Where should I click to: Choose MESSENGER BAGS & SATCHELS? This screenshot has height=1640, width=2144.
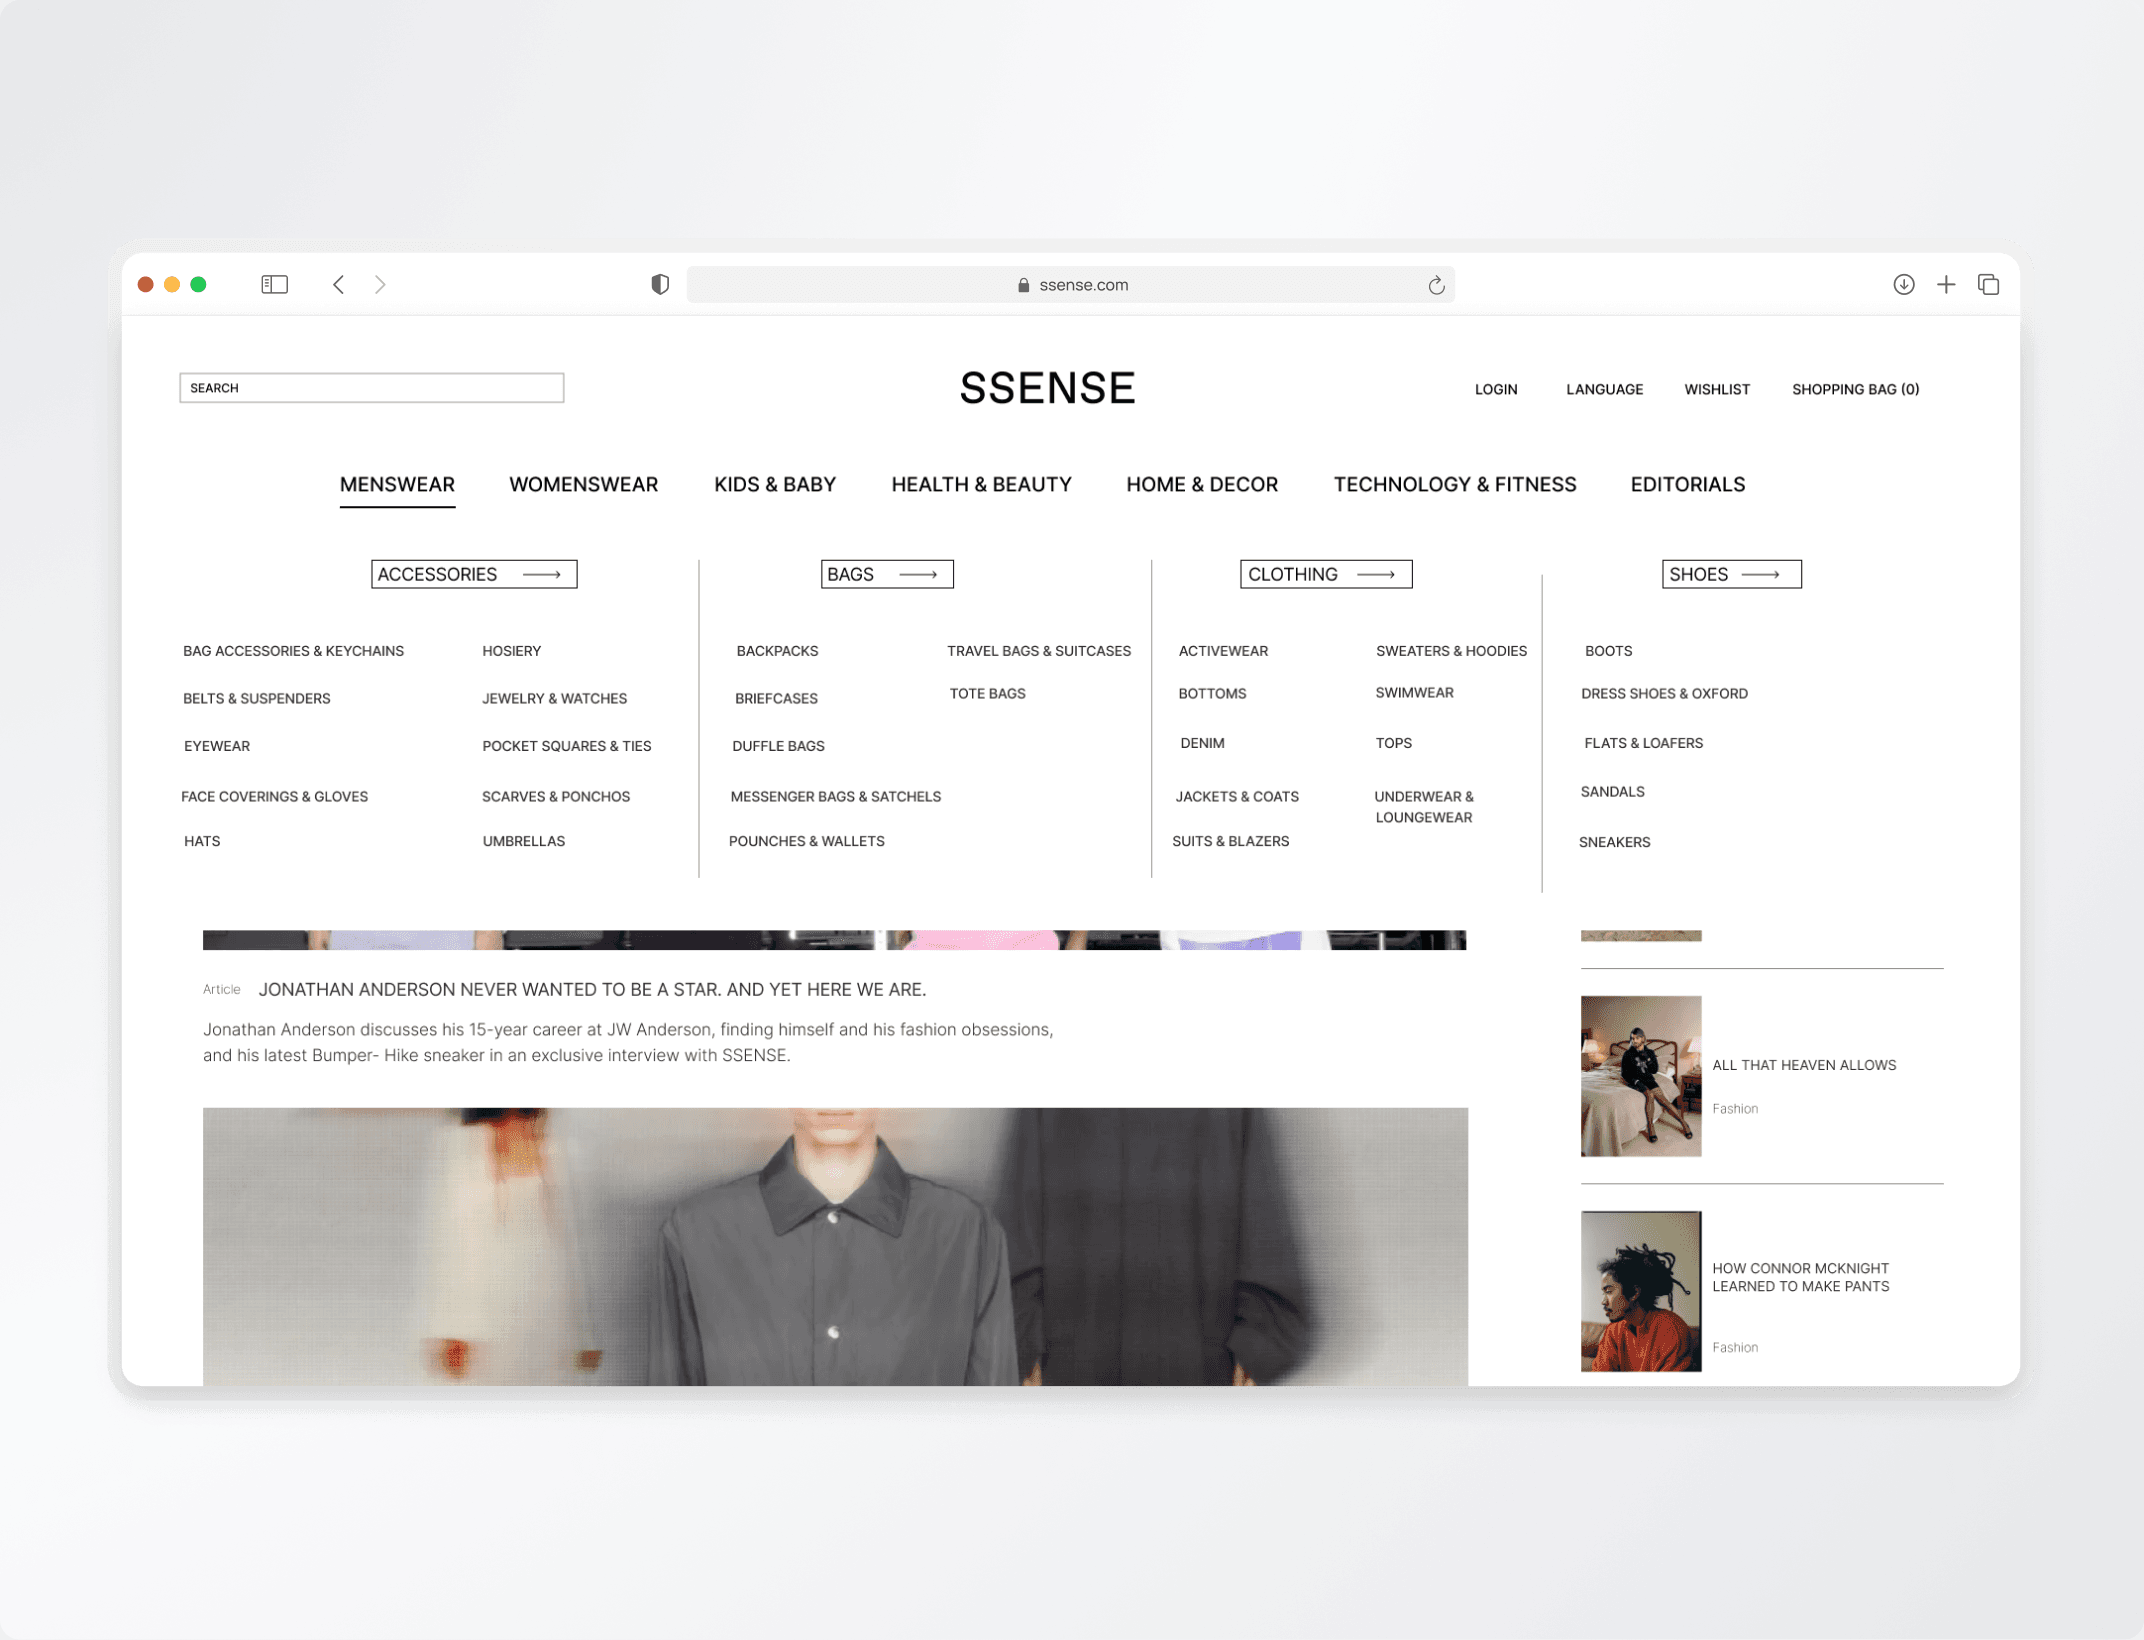pos(836,797)
